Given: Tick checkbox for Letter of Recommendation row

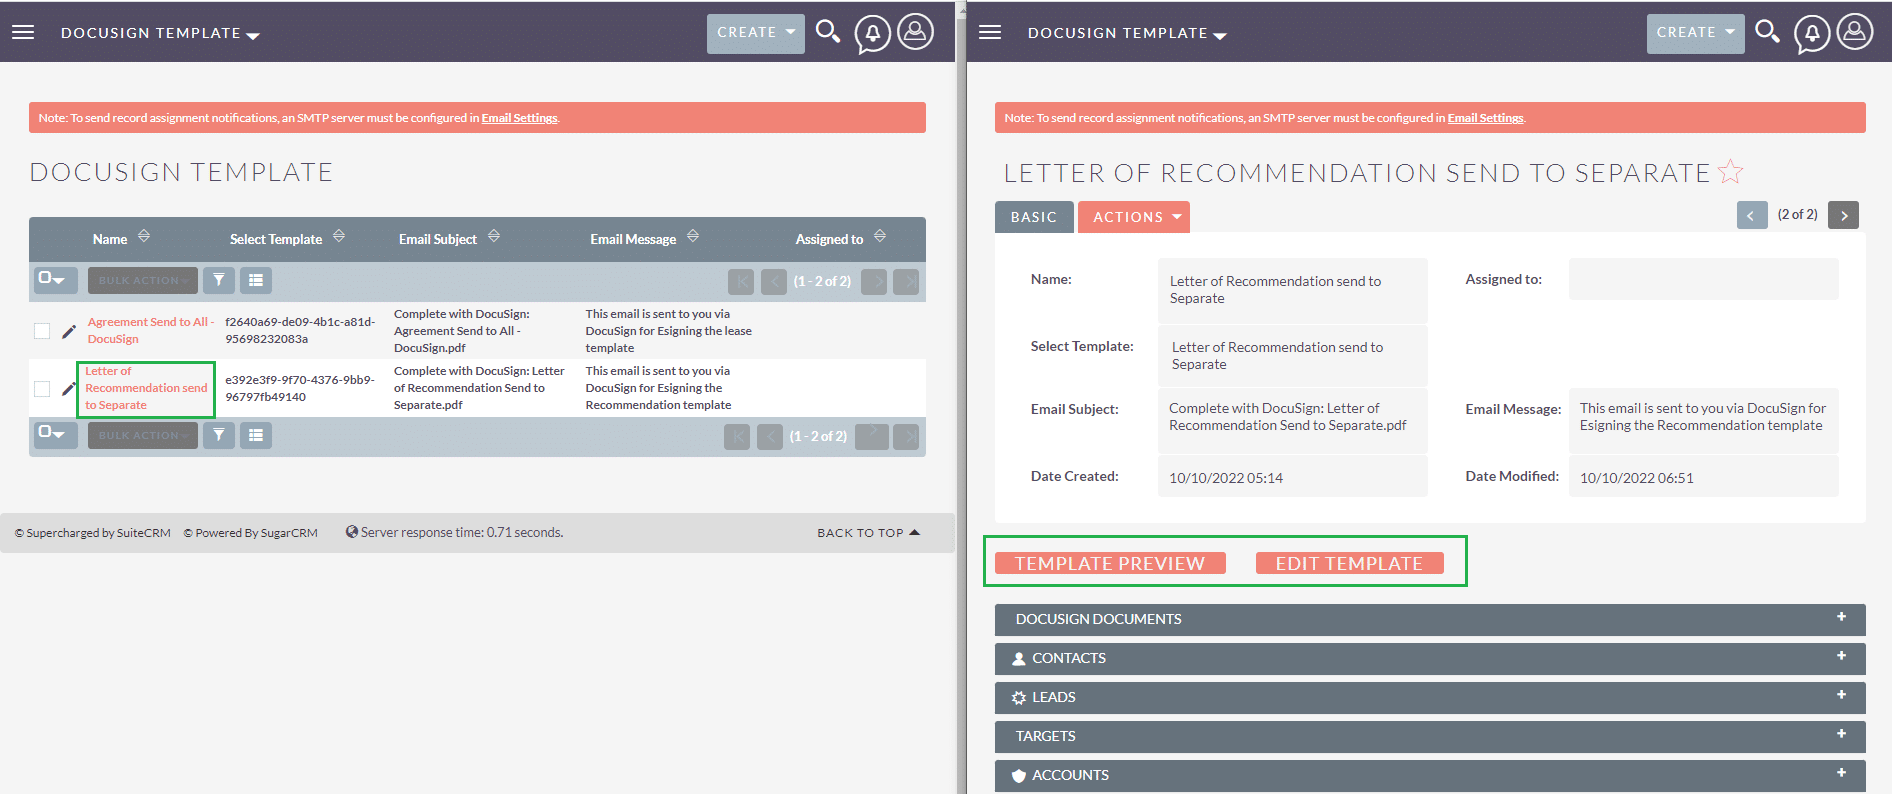Looking at the screenshot, I should [42, 388].
